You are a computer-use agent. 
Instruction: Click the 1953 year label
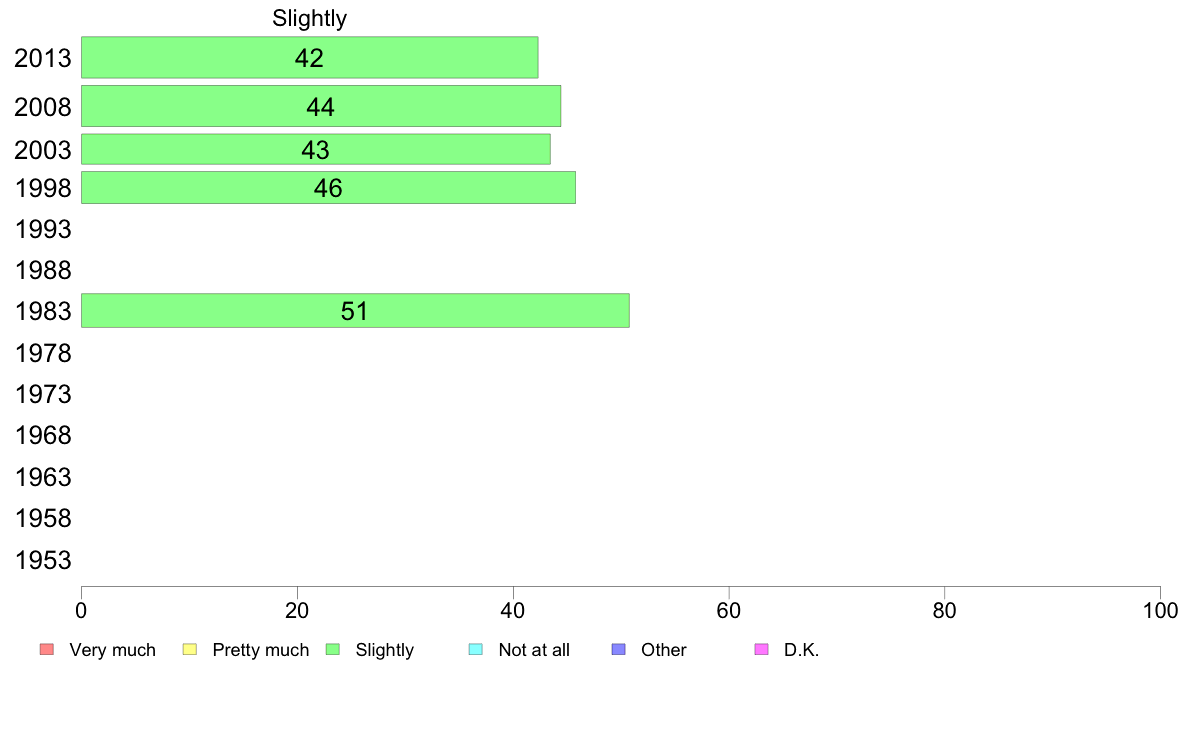(43, 561)
